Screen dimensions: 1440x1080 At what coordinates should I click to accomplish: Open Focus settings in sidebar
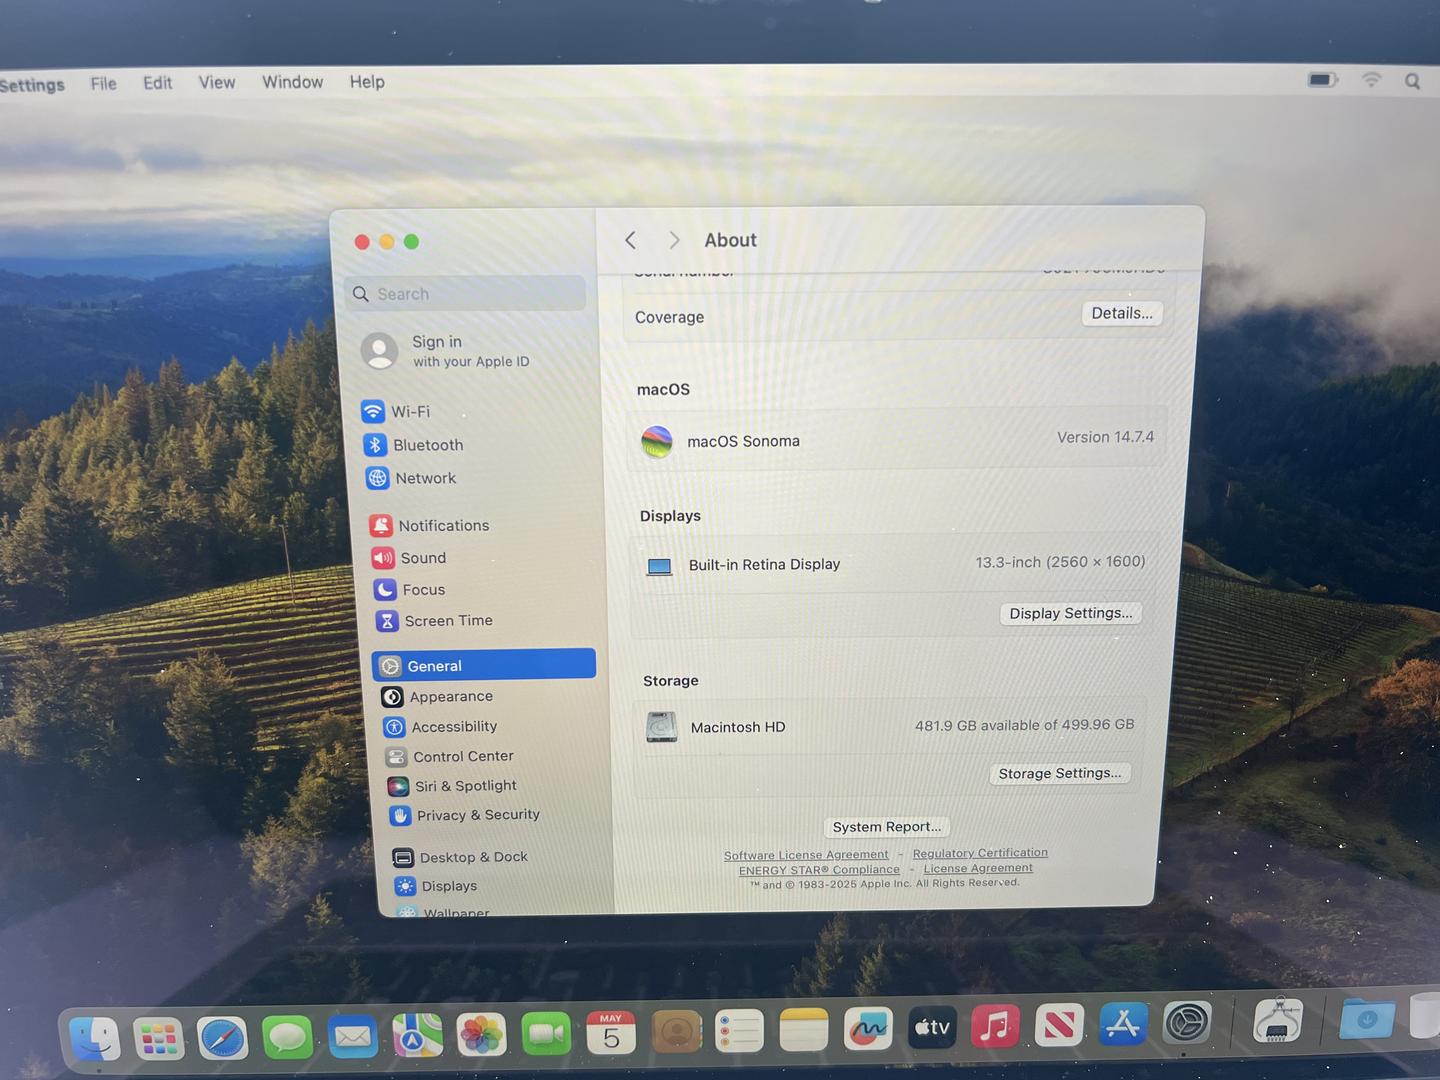tap(410, 590)
